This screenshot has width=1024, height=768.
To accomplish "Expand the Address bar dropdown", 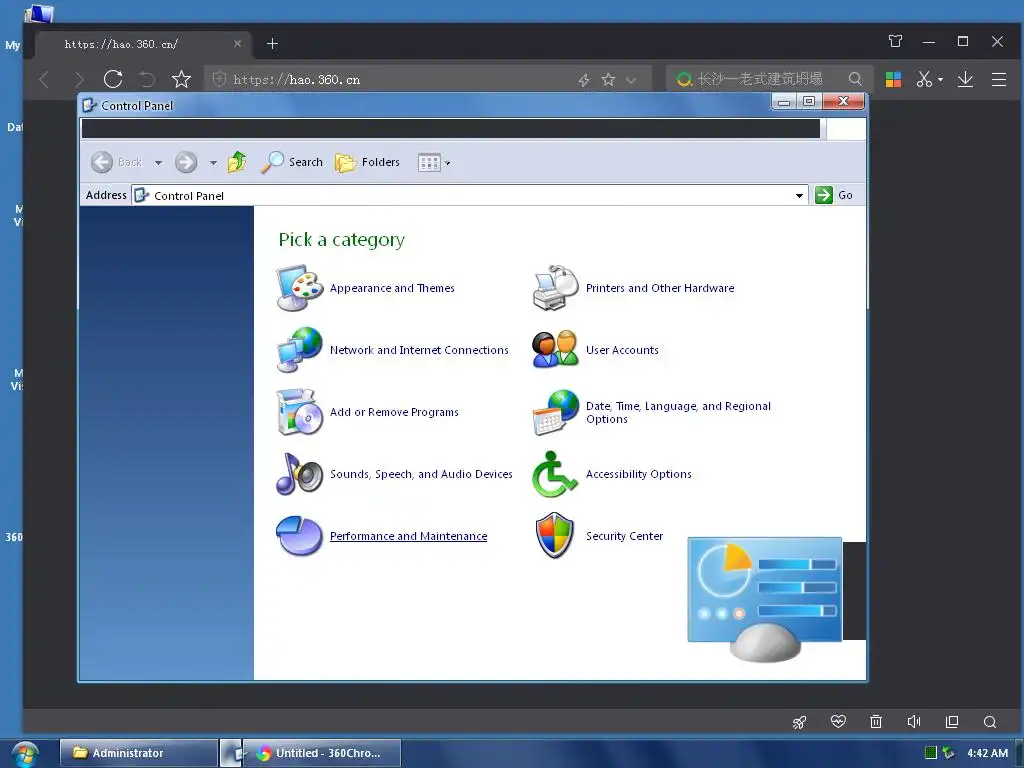I will (799, 195).
